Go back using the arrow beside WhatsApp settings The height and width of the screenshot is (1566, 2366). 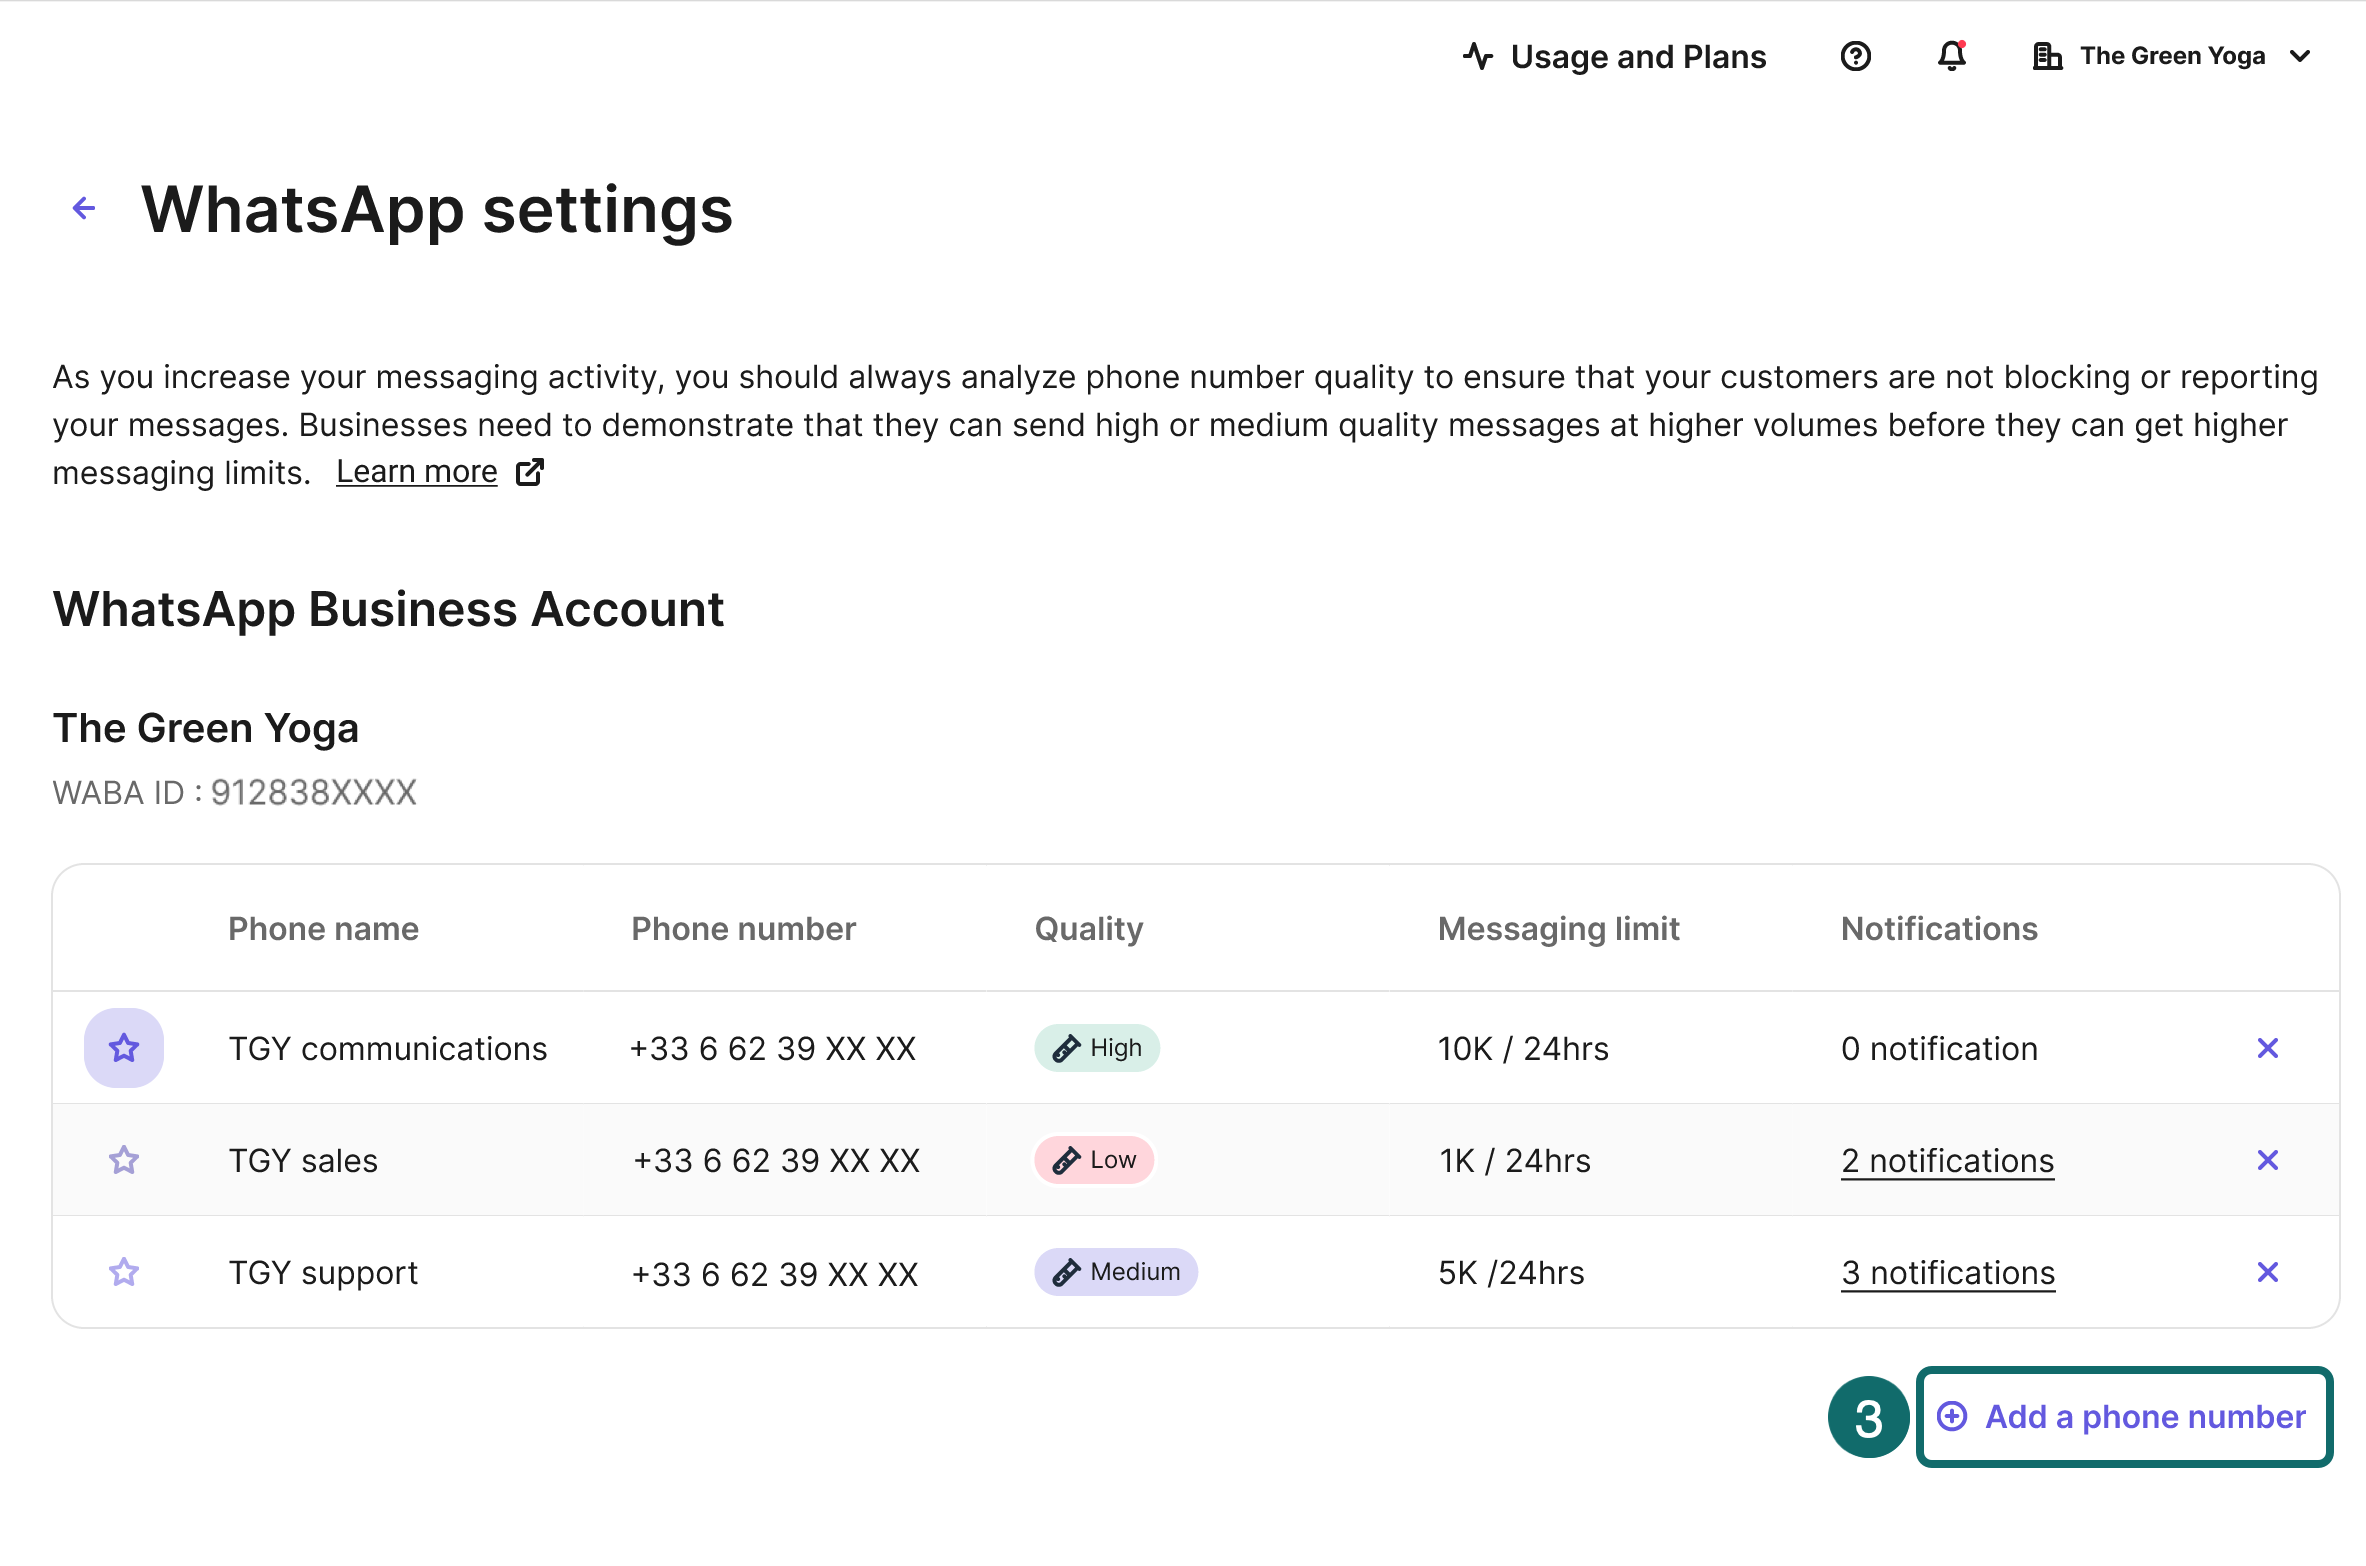pos(84,208)
